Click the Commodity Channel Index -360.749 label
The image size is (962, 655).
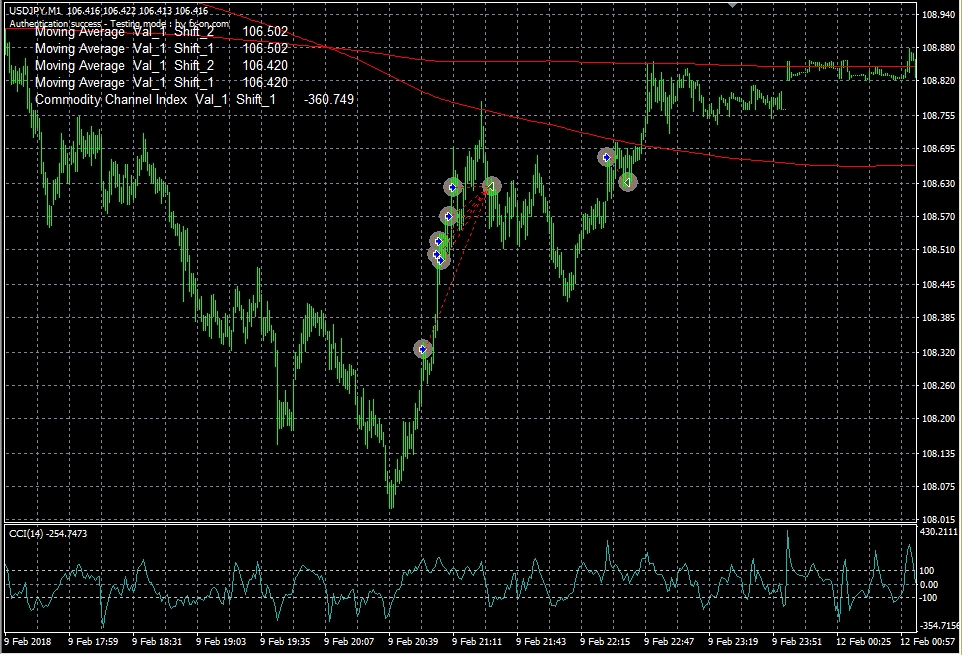click(x=194, y=99)
